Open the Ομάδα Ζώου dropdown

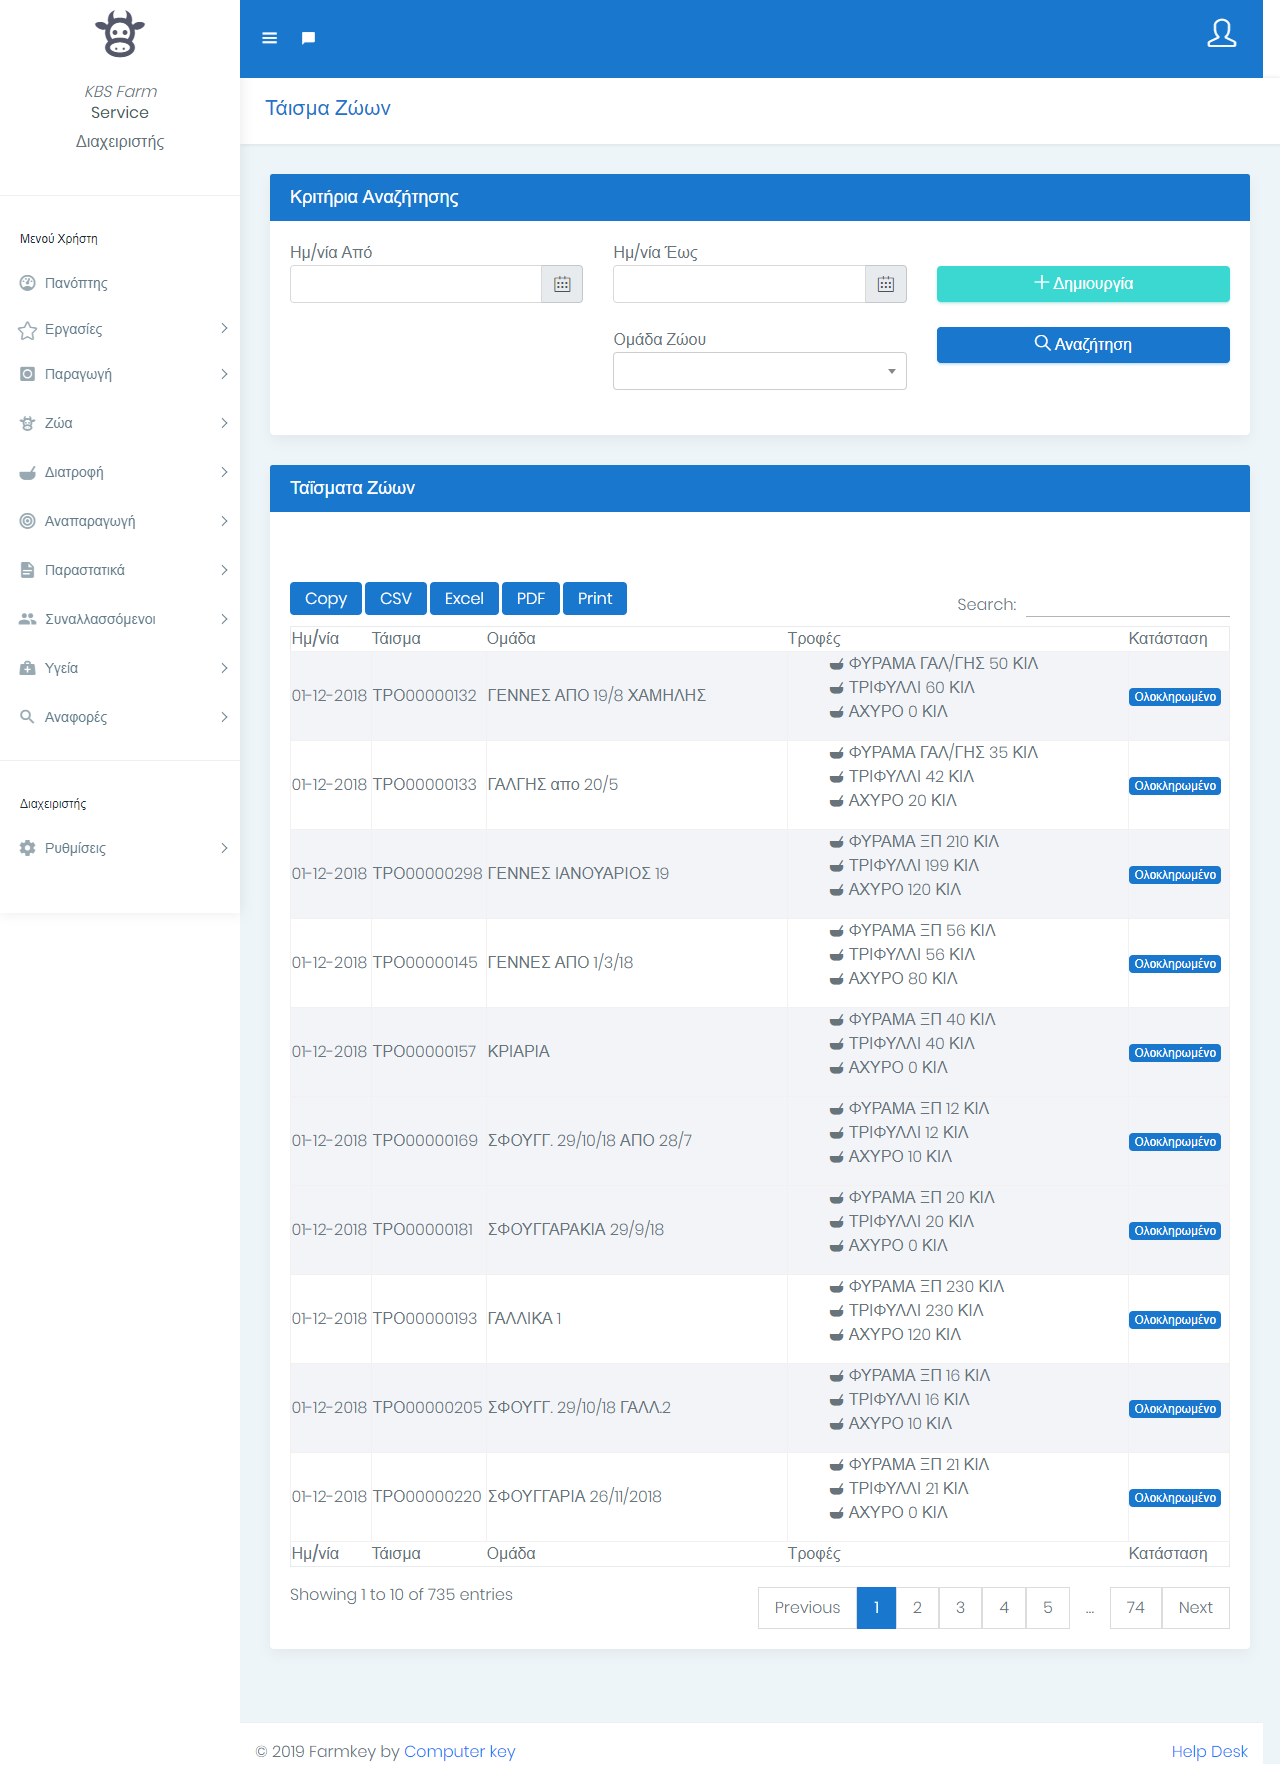pos(759,371)
